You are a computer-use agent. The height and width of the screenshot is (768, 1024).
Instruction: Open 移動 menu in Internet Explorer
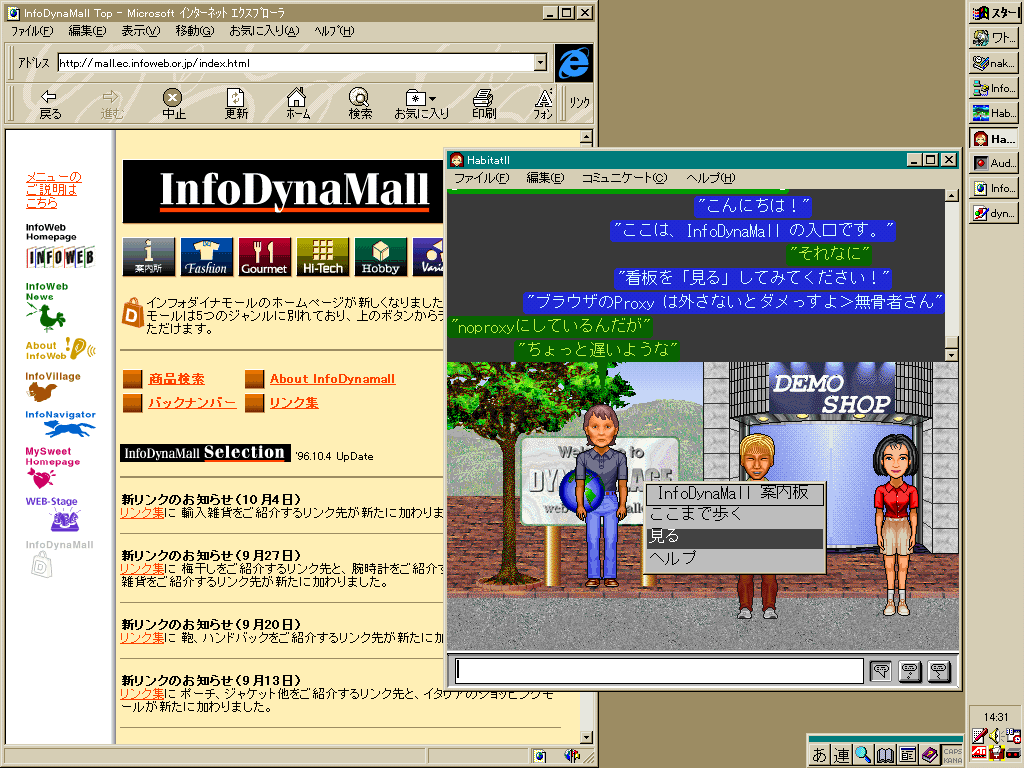point(194,31)
